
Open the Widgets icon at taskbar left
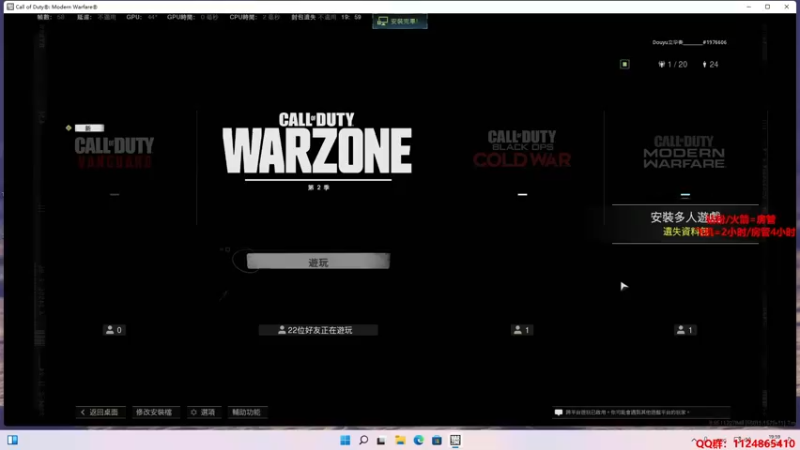pyautogui.click(x=13, y=440)
